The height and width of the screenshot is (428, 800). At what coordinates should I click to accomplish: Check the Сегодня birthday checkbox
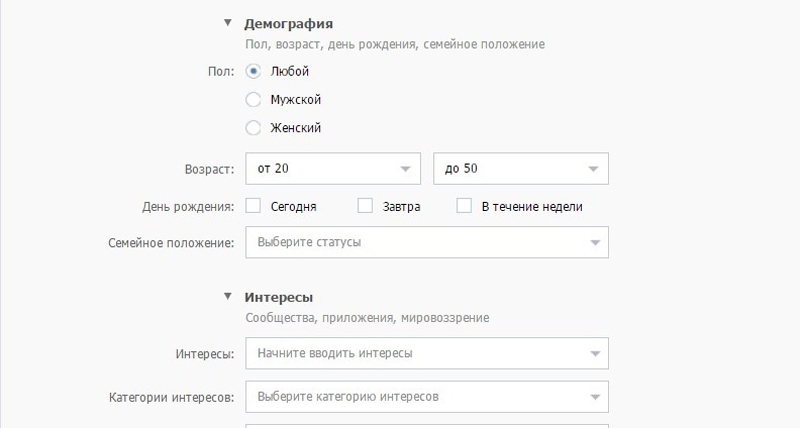[253, 206]
